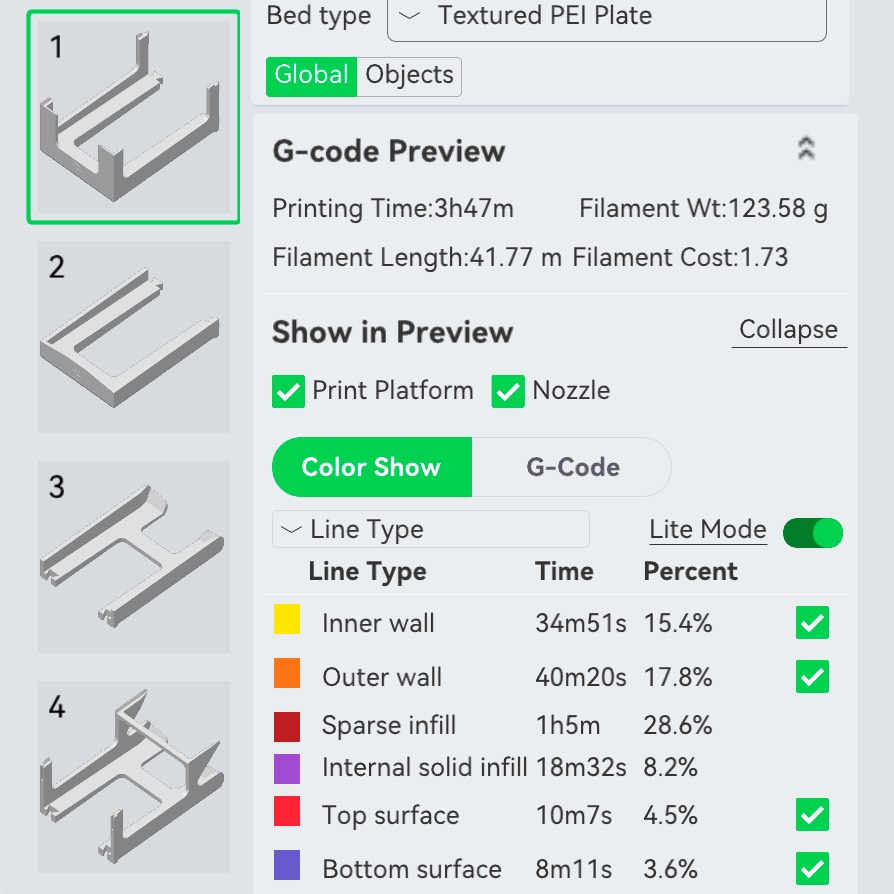Click the Collapse link
The image size is (894, 894).
[789, 330]
